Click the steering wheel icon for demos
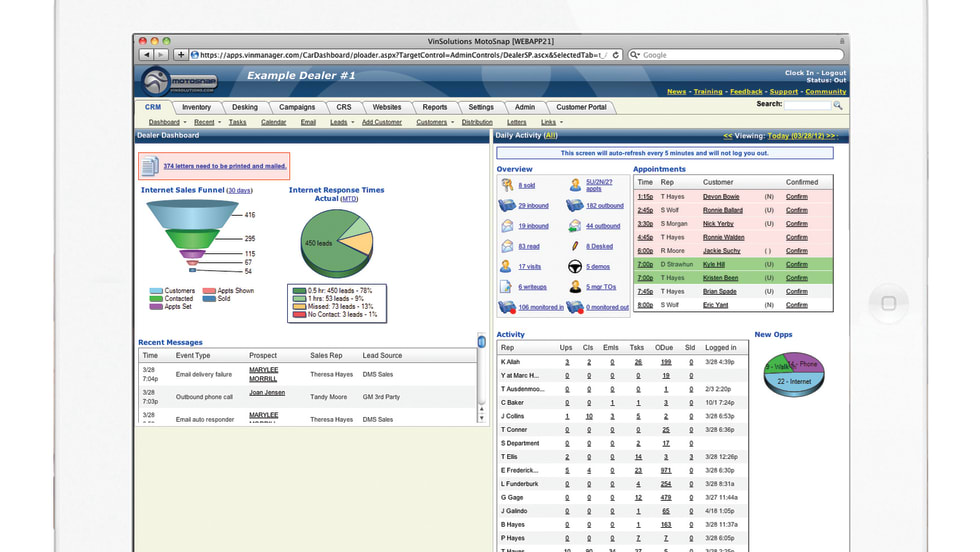The height and width of the screenshot is (552, 980). 575,267
